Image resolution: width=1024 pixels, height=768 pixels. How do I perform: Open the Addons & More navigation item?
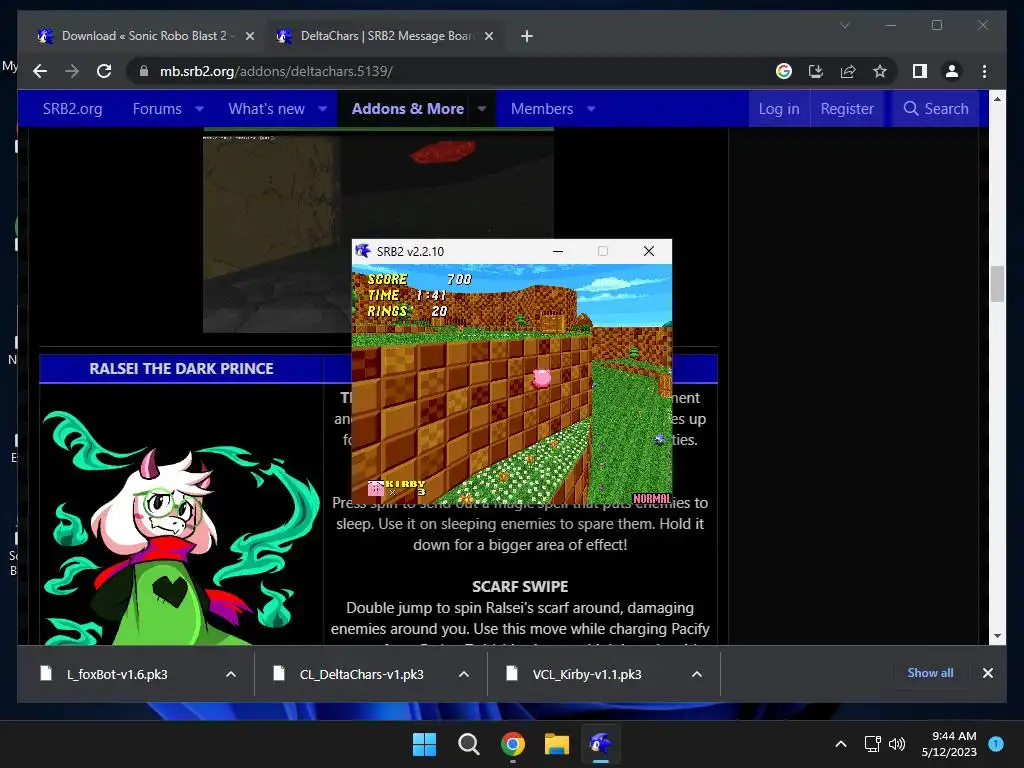[408, 108]
